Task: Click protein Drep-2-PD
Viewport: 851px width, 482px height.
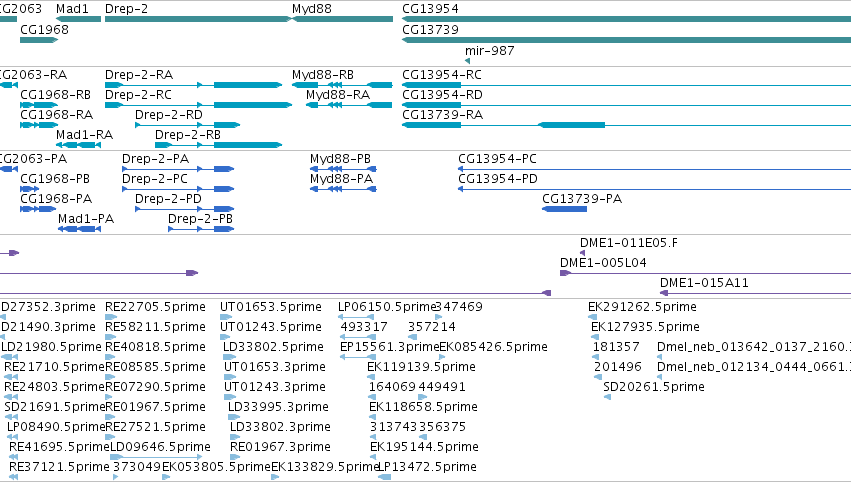Action: point(185,209)
